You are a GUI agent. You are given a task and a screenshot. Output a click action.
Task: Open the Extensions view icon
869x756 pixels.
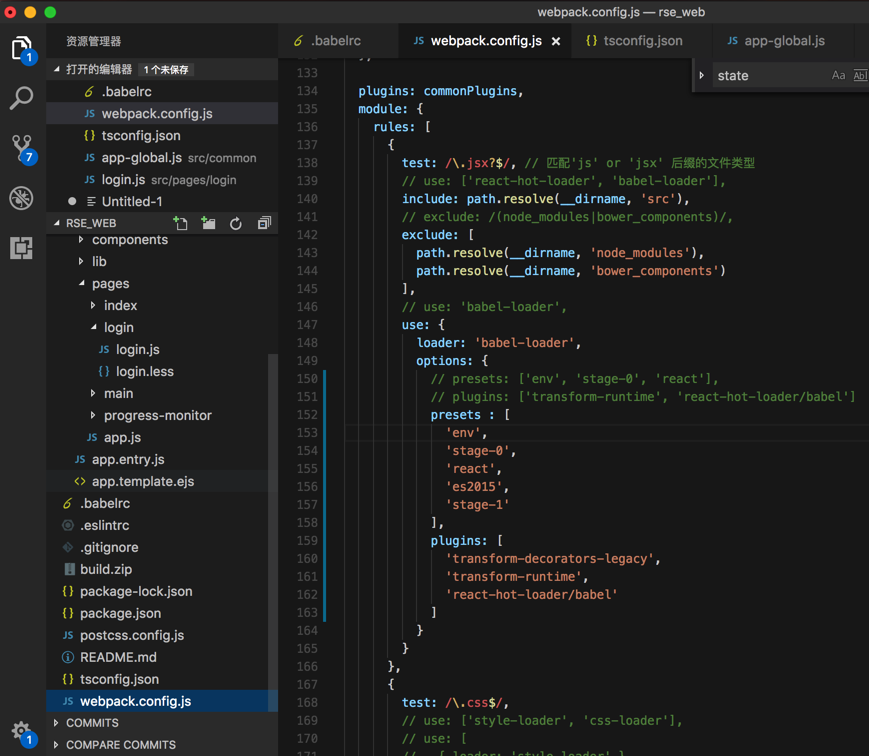[22, 247]
